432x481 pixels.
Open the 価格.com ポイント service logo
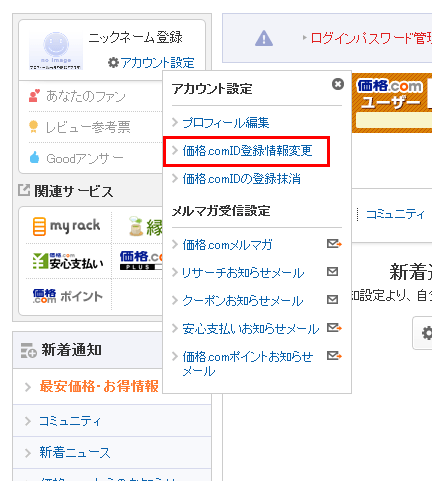[x=68, y=296]
